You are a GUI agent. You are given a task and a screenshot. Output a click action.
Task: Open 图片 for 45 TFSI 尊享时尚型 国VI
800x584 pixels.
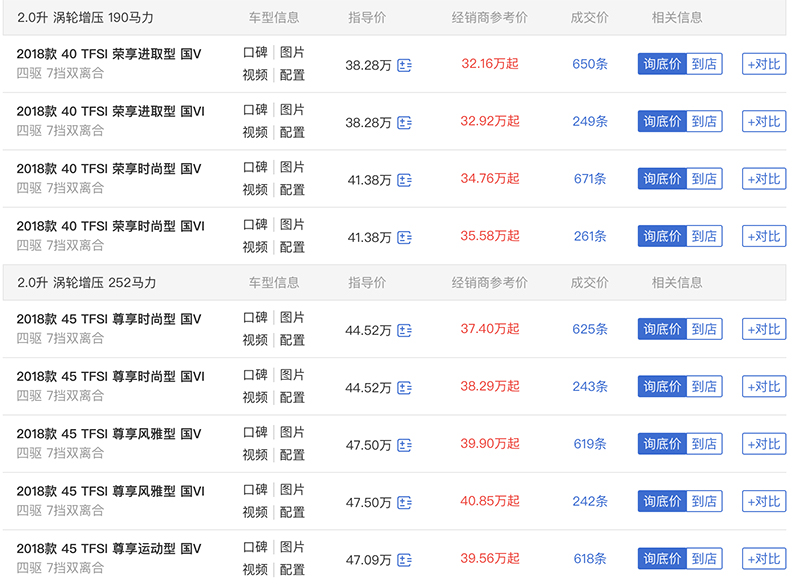[292, 375]
